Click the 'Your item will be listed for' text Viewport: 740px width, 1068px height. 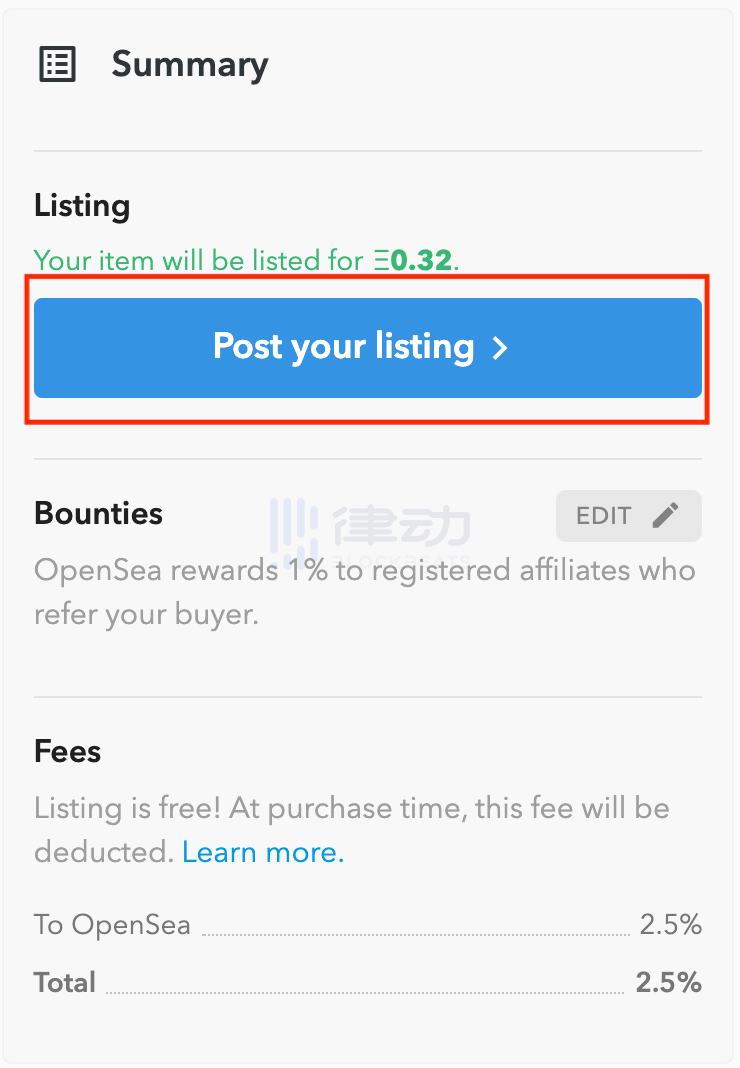[198, 260]
